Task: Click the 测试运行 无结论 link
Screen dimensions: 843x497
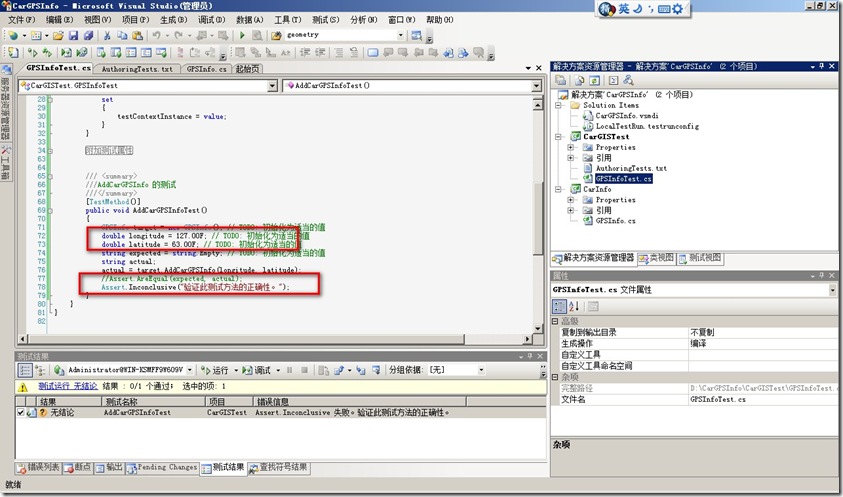Action: tap(68, 385)
